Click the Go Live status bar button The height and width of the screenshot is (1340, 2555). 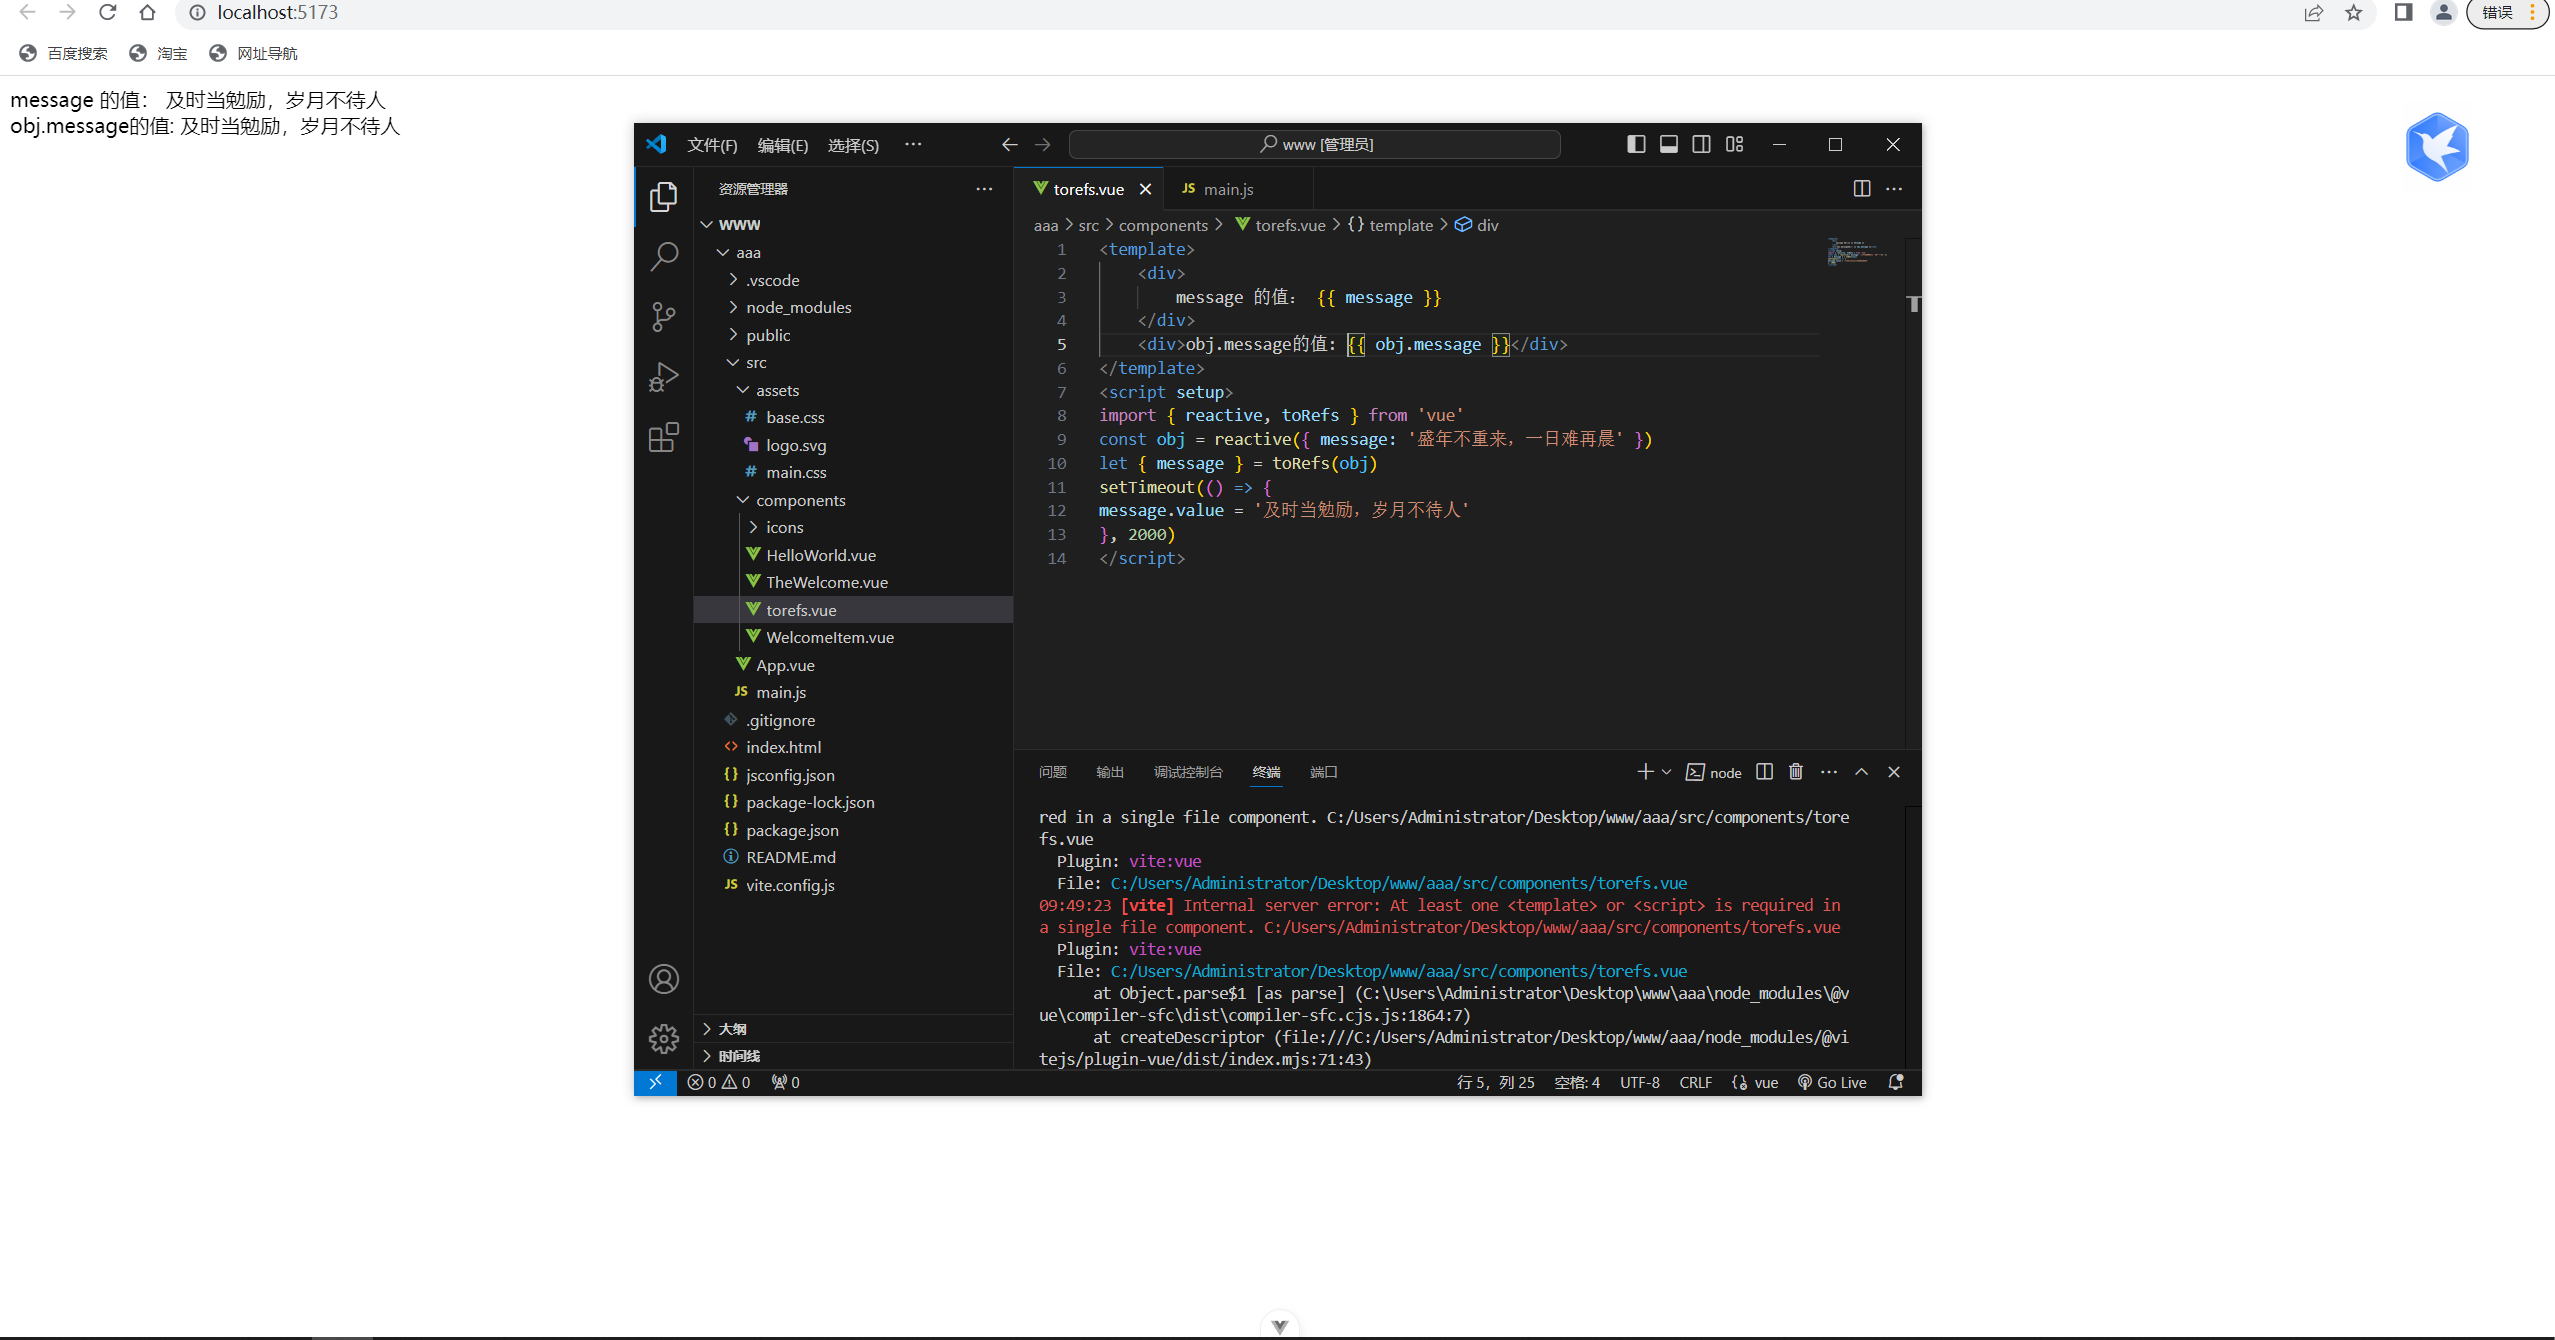coord(1832,1083)
